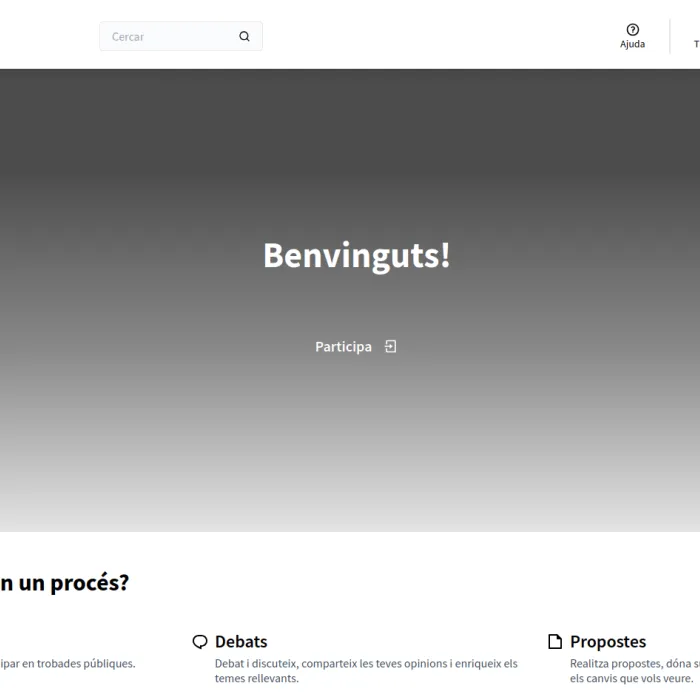
Task: Click the question mark help icon
Action: (632, 30)
